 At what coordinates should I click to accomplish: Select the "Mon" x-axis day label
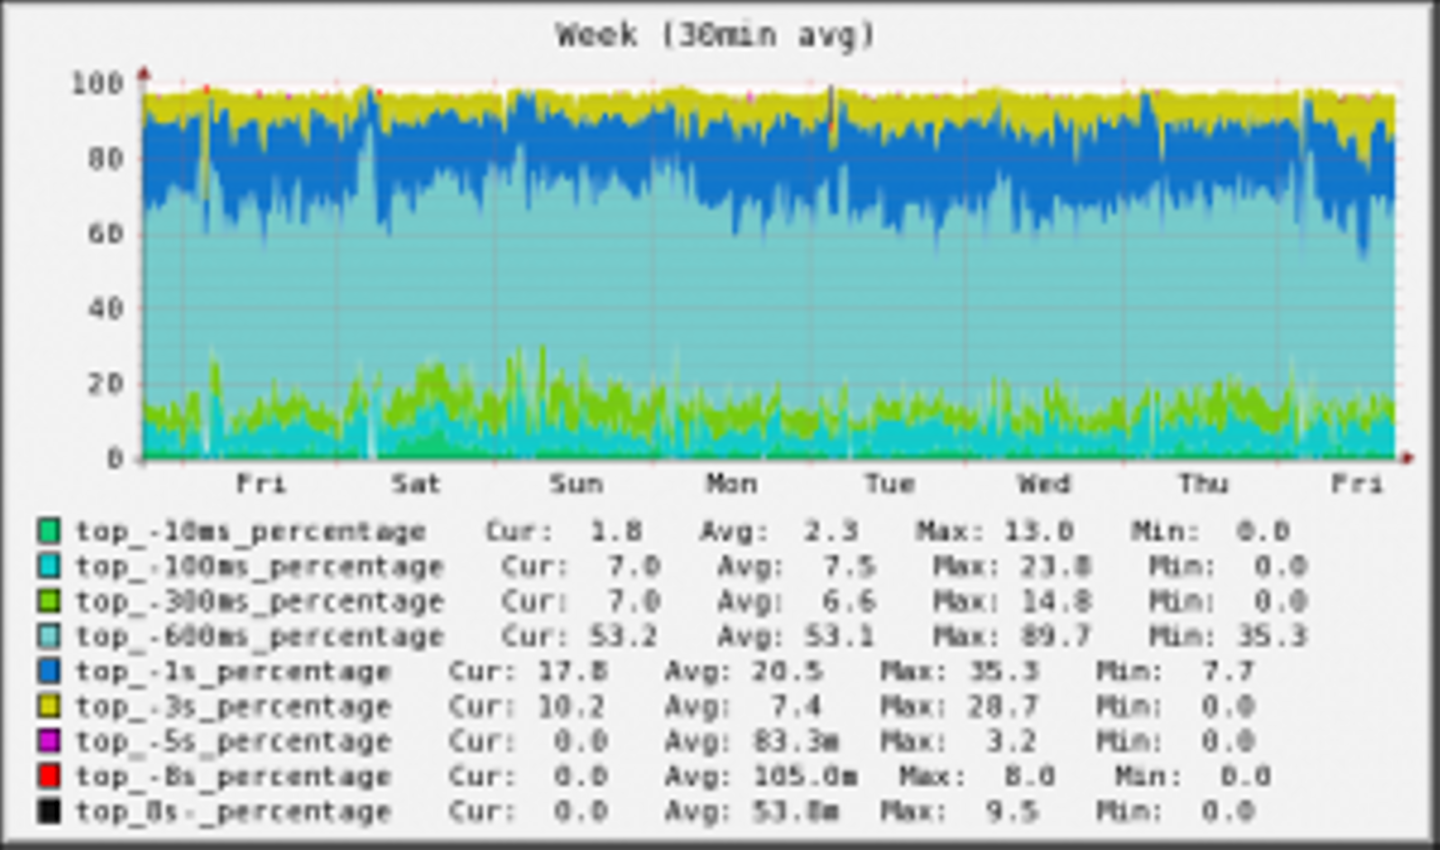[x=732, y=484]
